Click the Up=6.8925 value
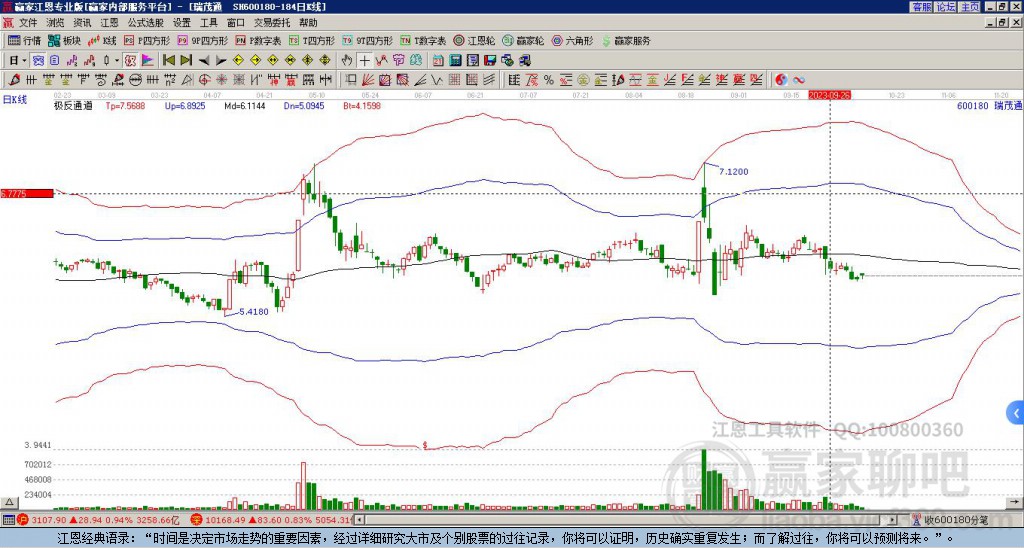The height and width of the screenshot is (548, 1024). 185,106
